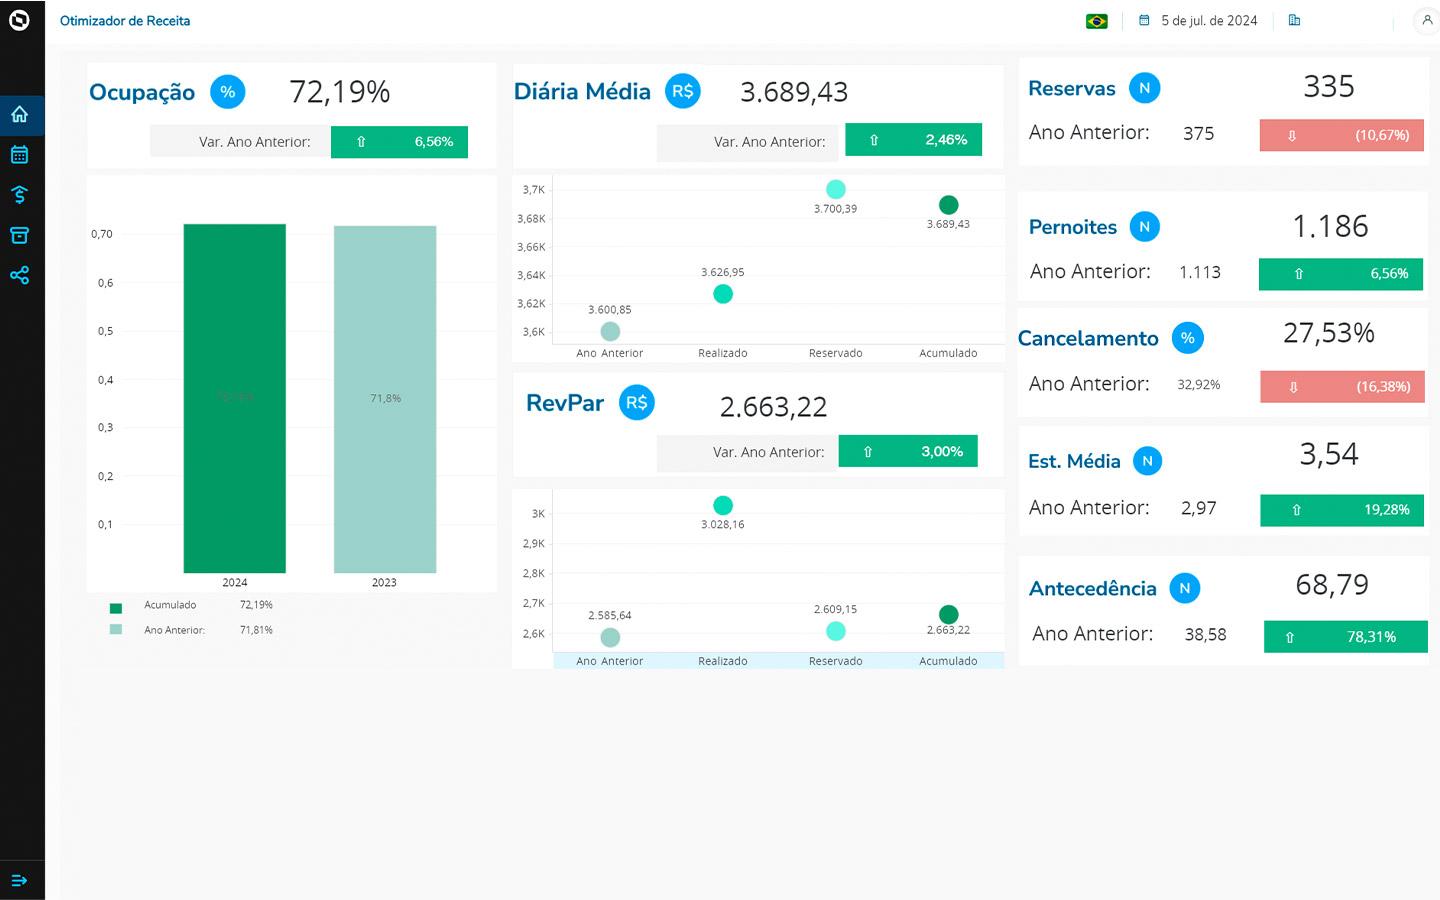Image resolution: width=1440 pixels, height=900 pixels.
Task: Click the hotel building icon in header
Action: coord(1294,20)
